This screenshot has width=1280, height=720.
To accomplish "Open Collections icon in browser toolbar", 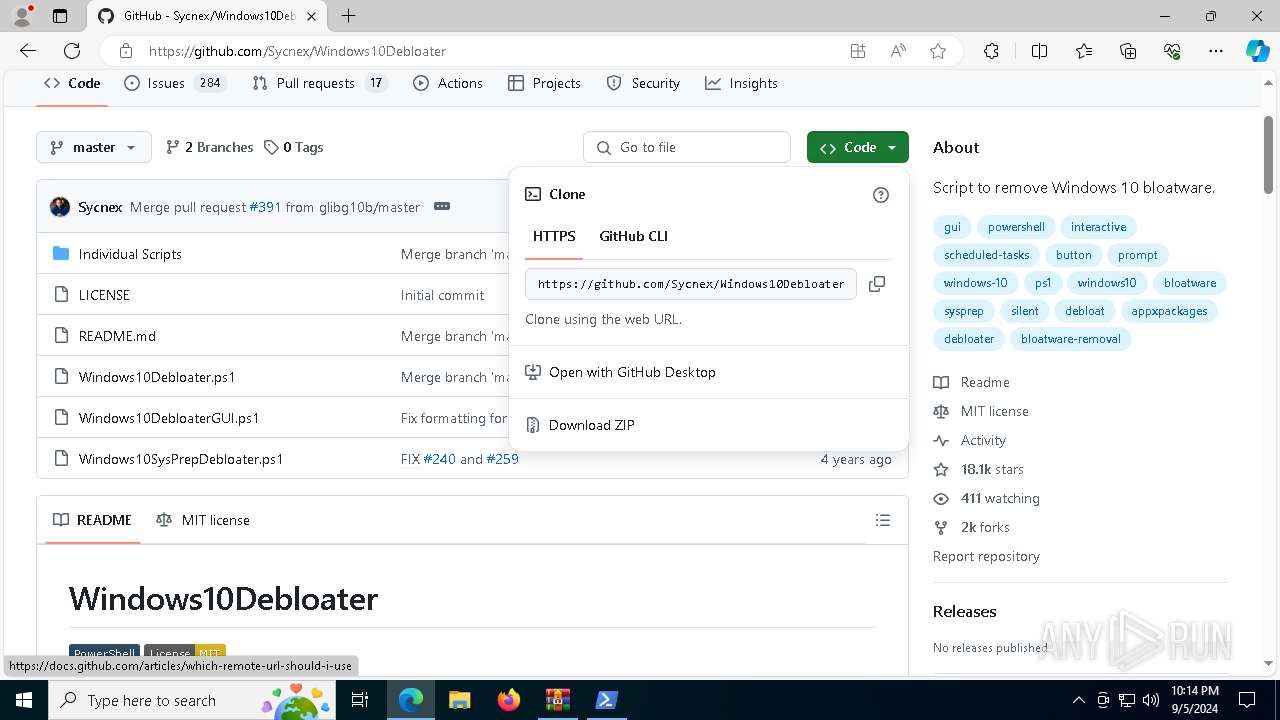I will tap(1128, 51).
